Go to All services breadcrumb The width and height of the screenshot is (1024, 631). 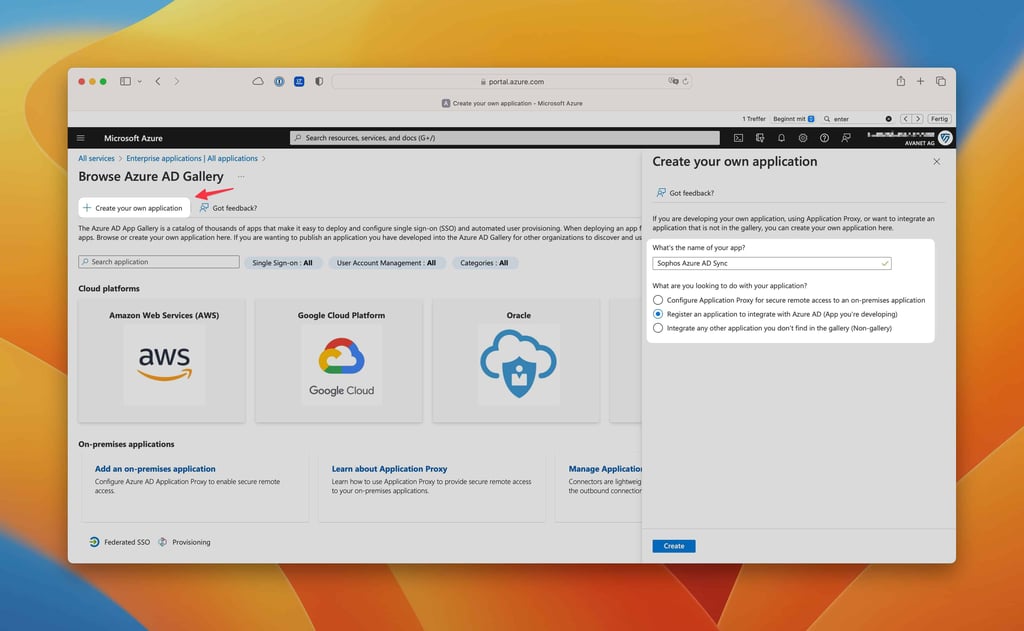pyautogui.click(x=96, y=158)
